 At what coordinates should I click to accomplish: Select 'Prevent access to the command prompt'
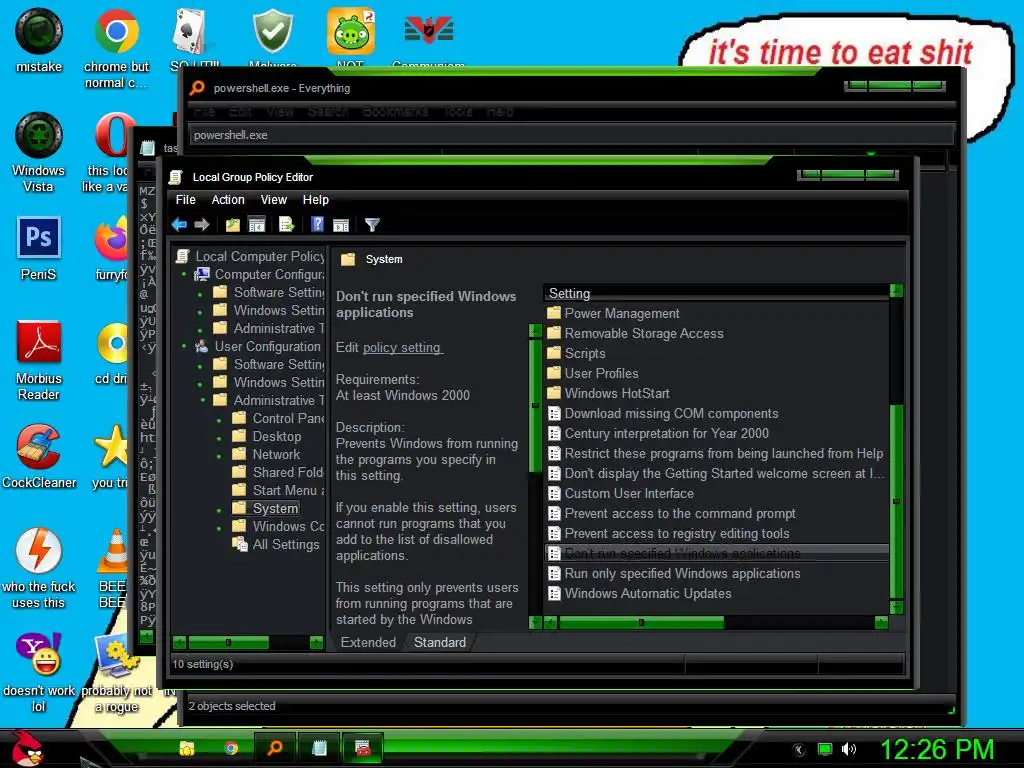pyautogui.click(x=680, y=513)
